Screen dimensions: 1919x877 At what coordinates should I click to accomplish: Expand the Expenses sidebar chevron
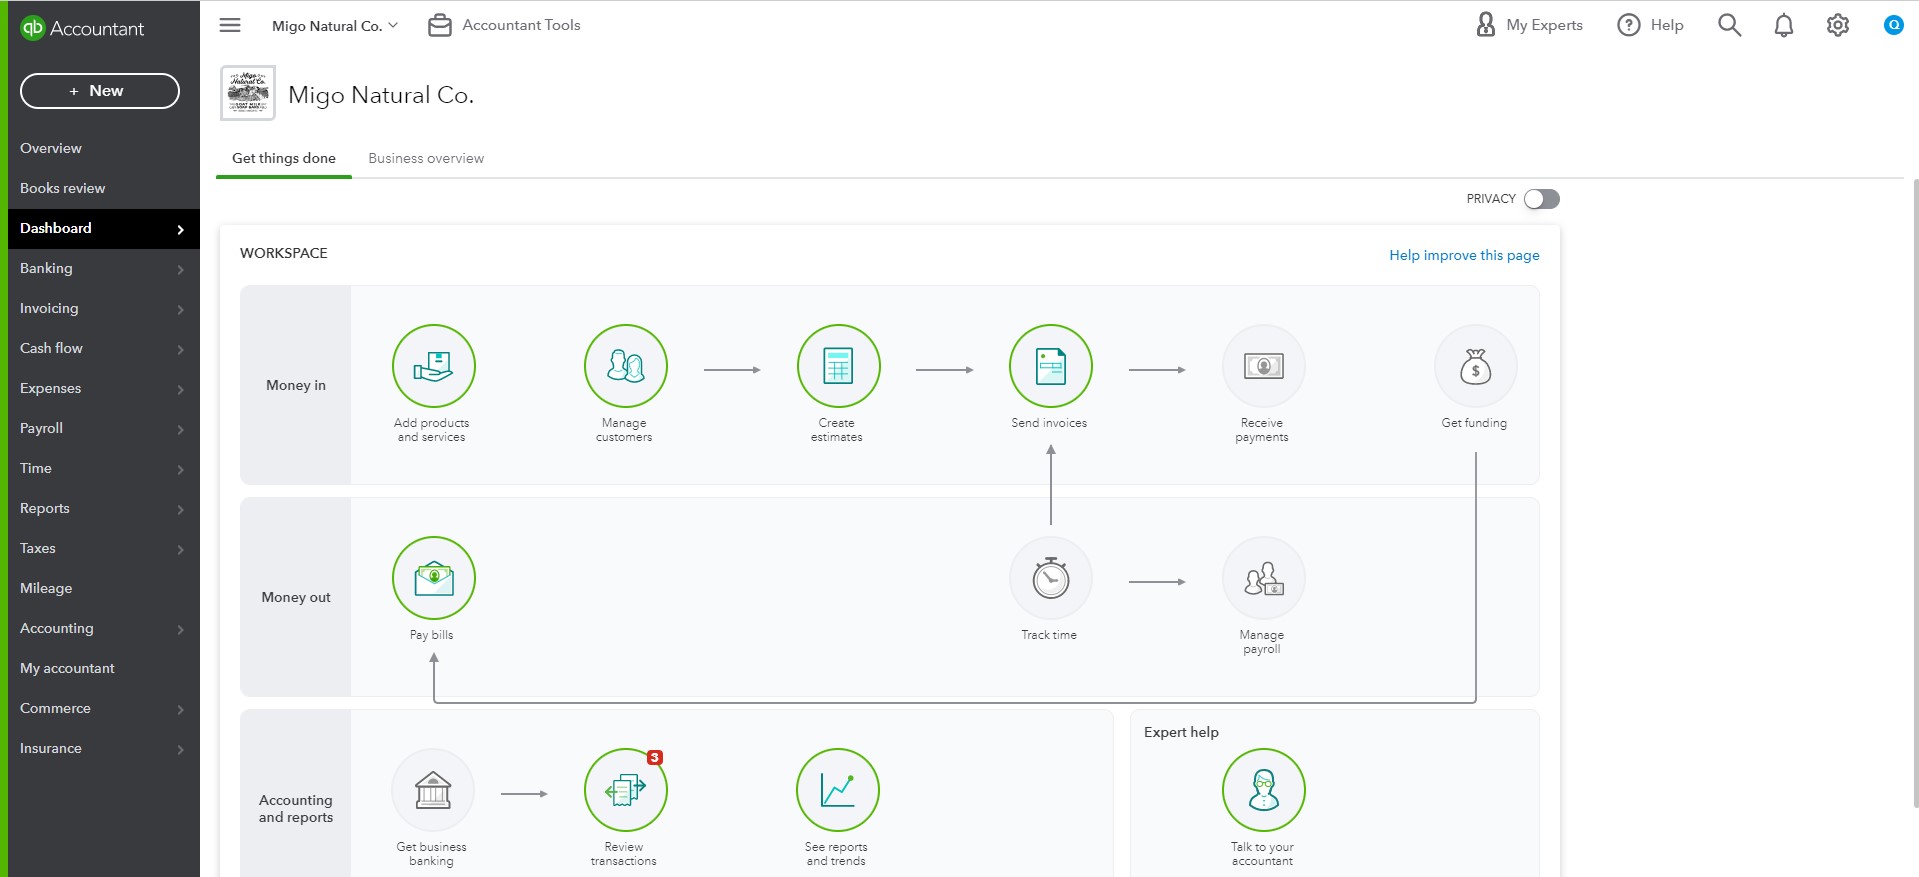(180, 389)
